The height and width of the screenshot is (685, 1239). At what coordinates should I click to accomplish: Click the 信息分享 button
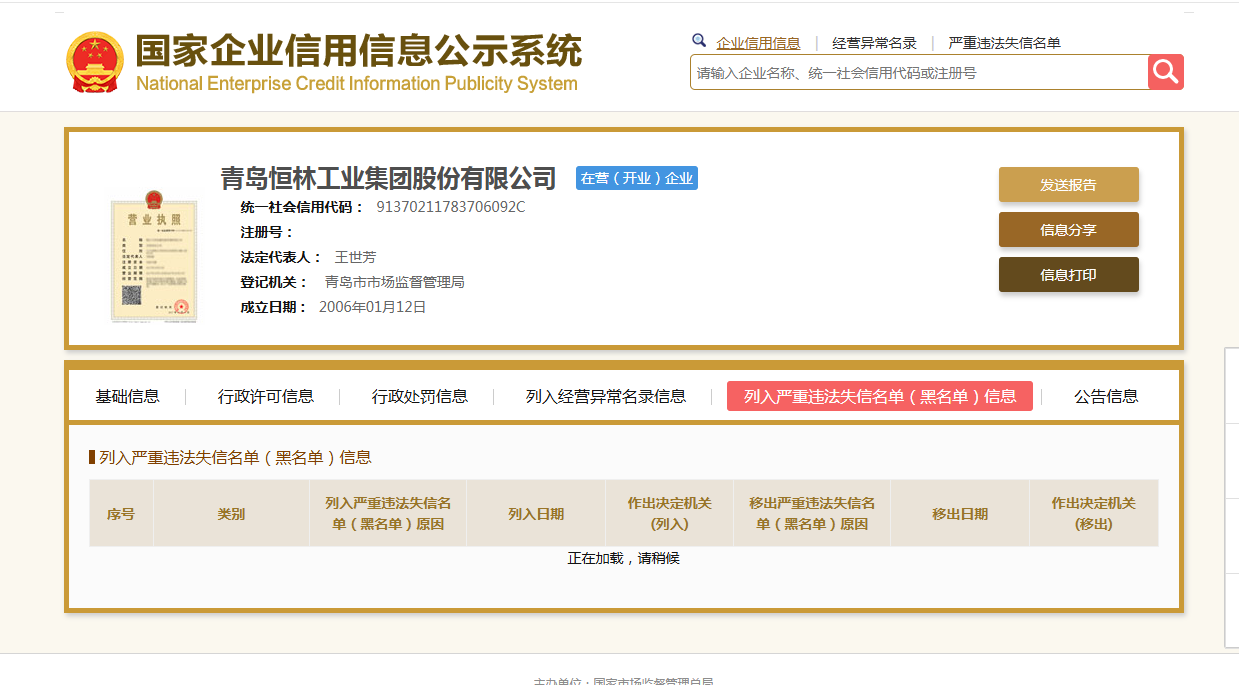1068,230
